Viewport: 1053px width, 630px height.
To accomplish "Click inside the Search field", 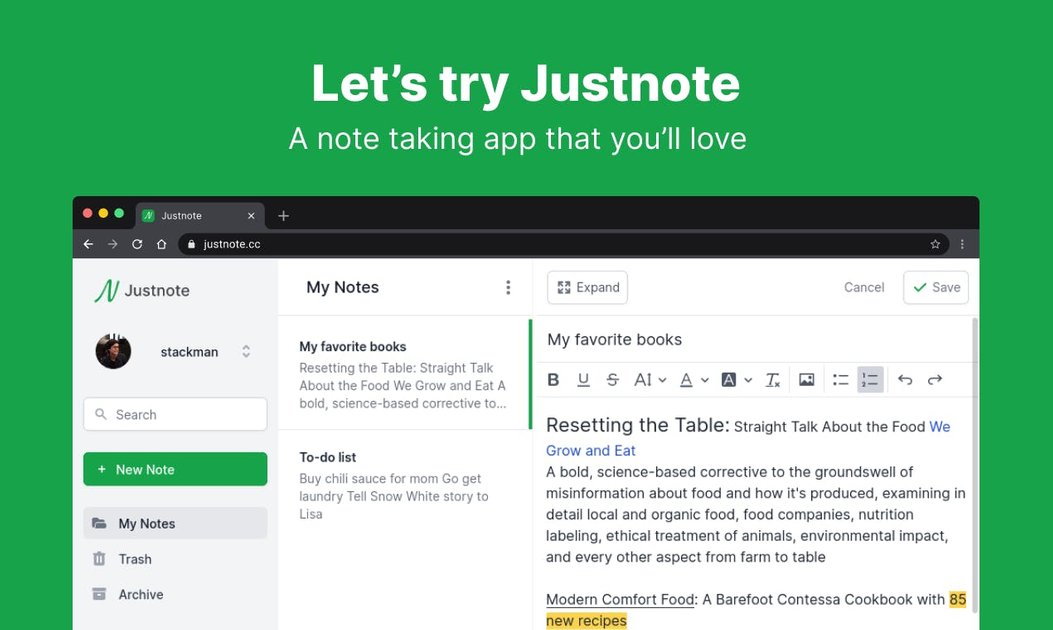I will coord(175,414).
